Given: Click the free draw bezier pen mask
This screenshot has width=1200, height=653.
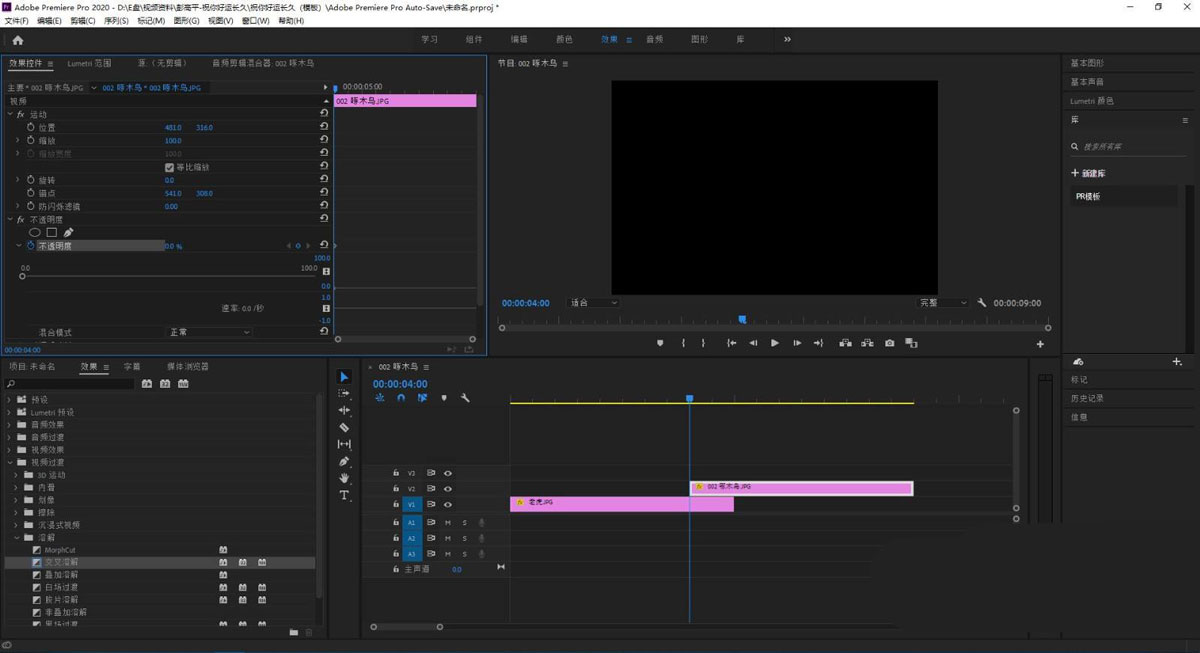Looking at the screenshot, I should click(x=68, y=232).
